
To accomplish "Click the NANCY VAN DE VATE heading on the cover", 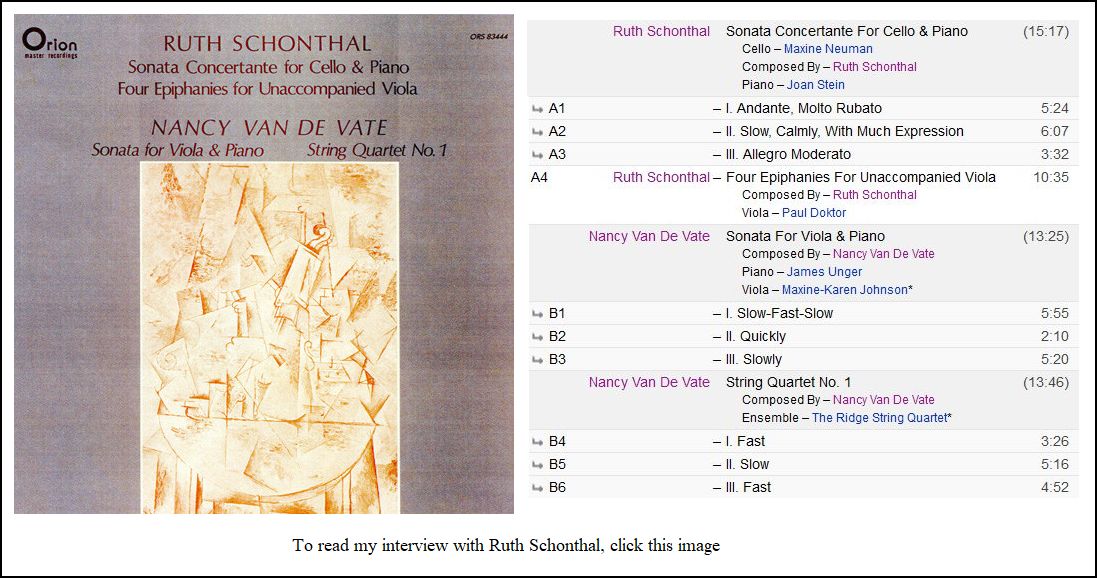I will (x=269, y=128).
